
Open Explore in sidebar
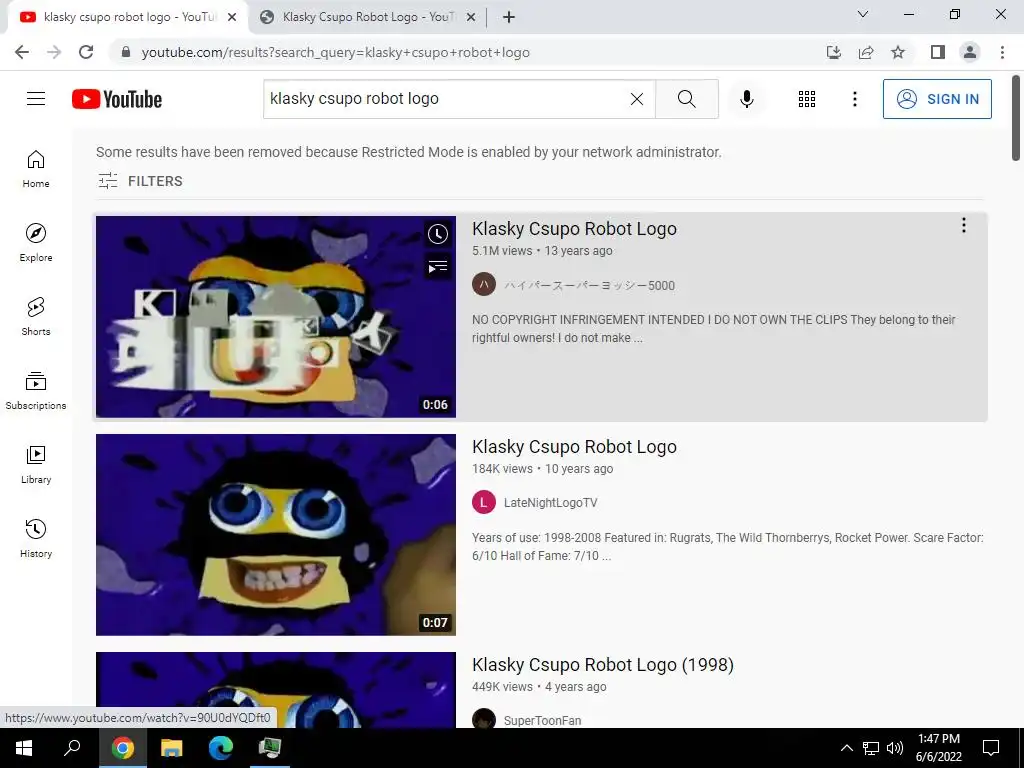[36, 243]
